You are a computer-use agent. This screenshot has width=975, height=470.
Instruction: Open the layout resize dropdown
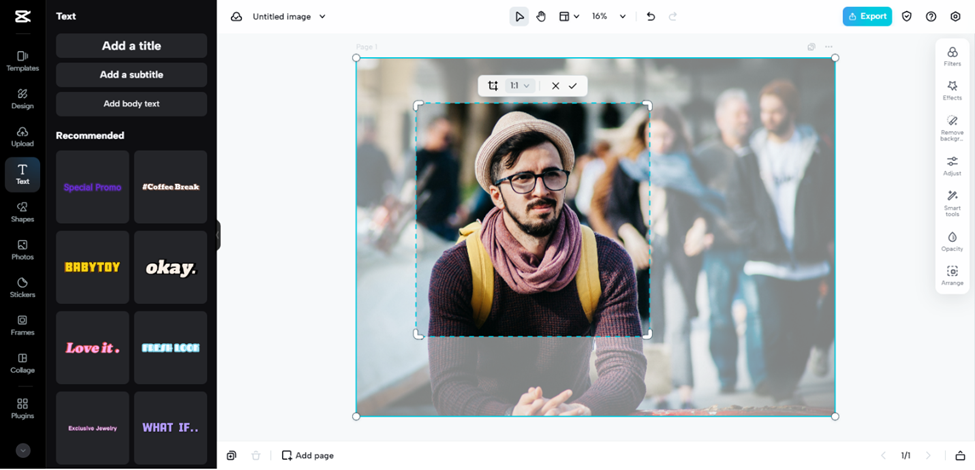[569, 17]
